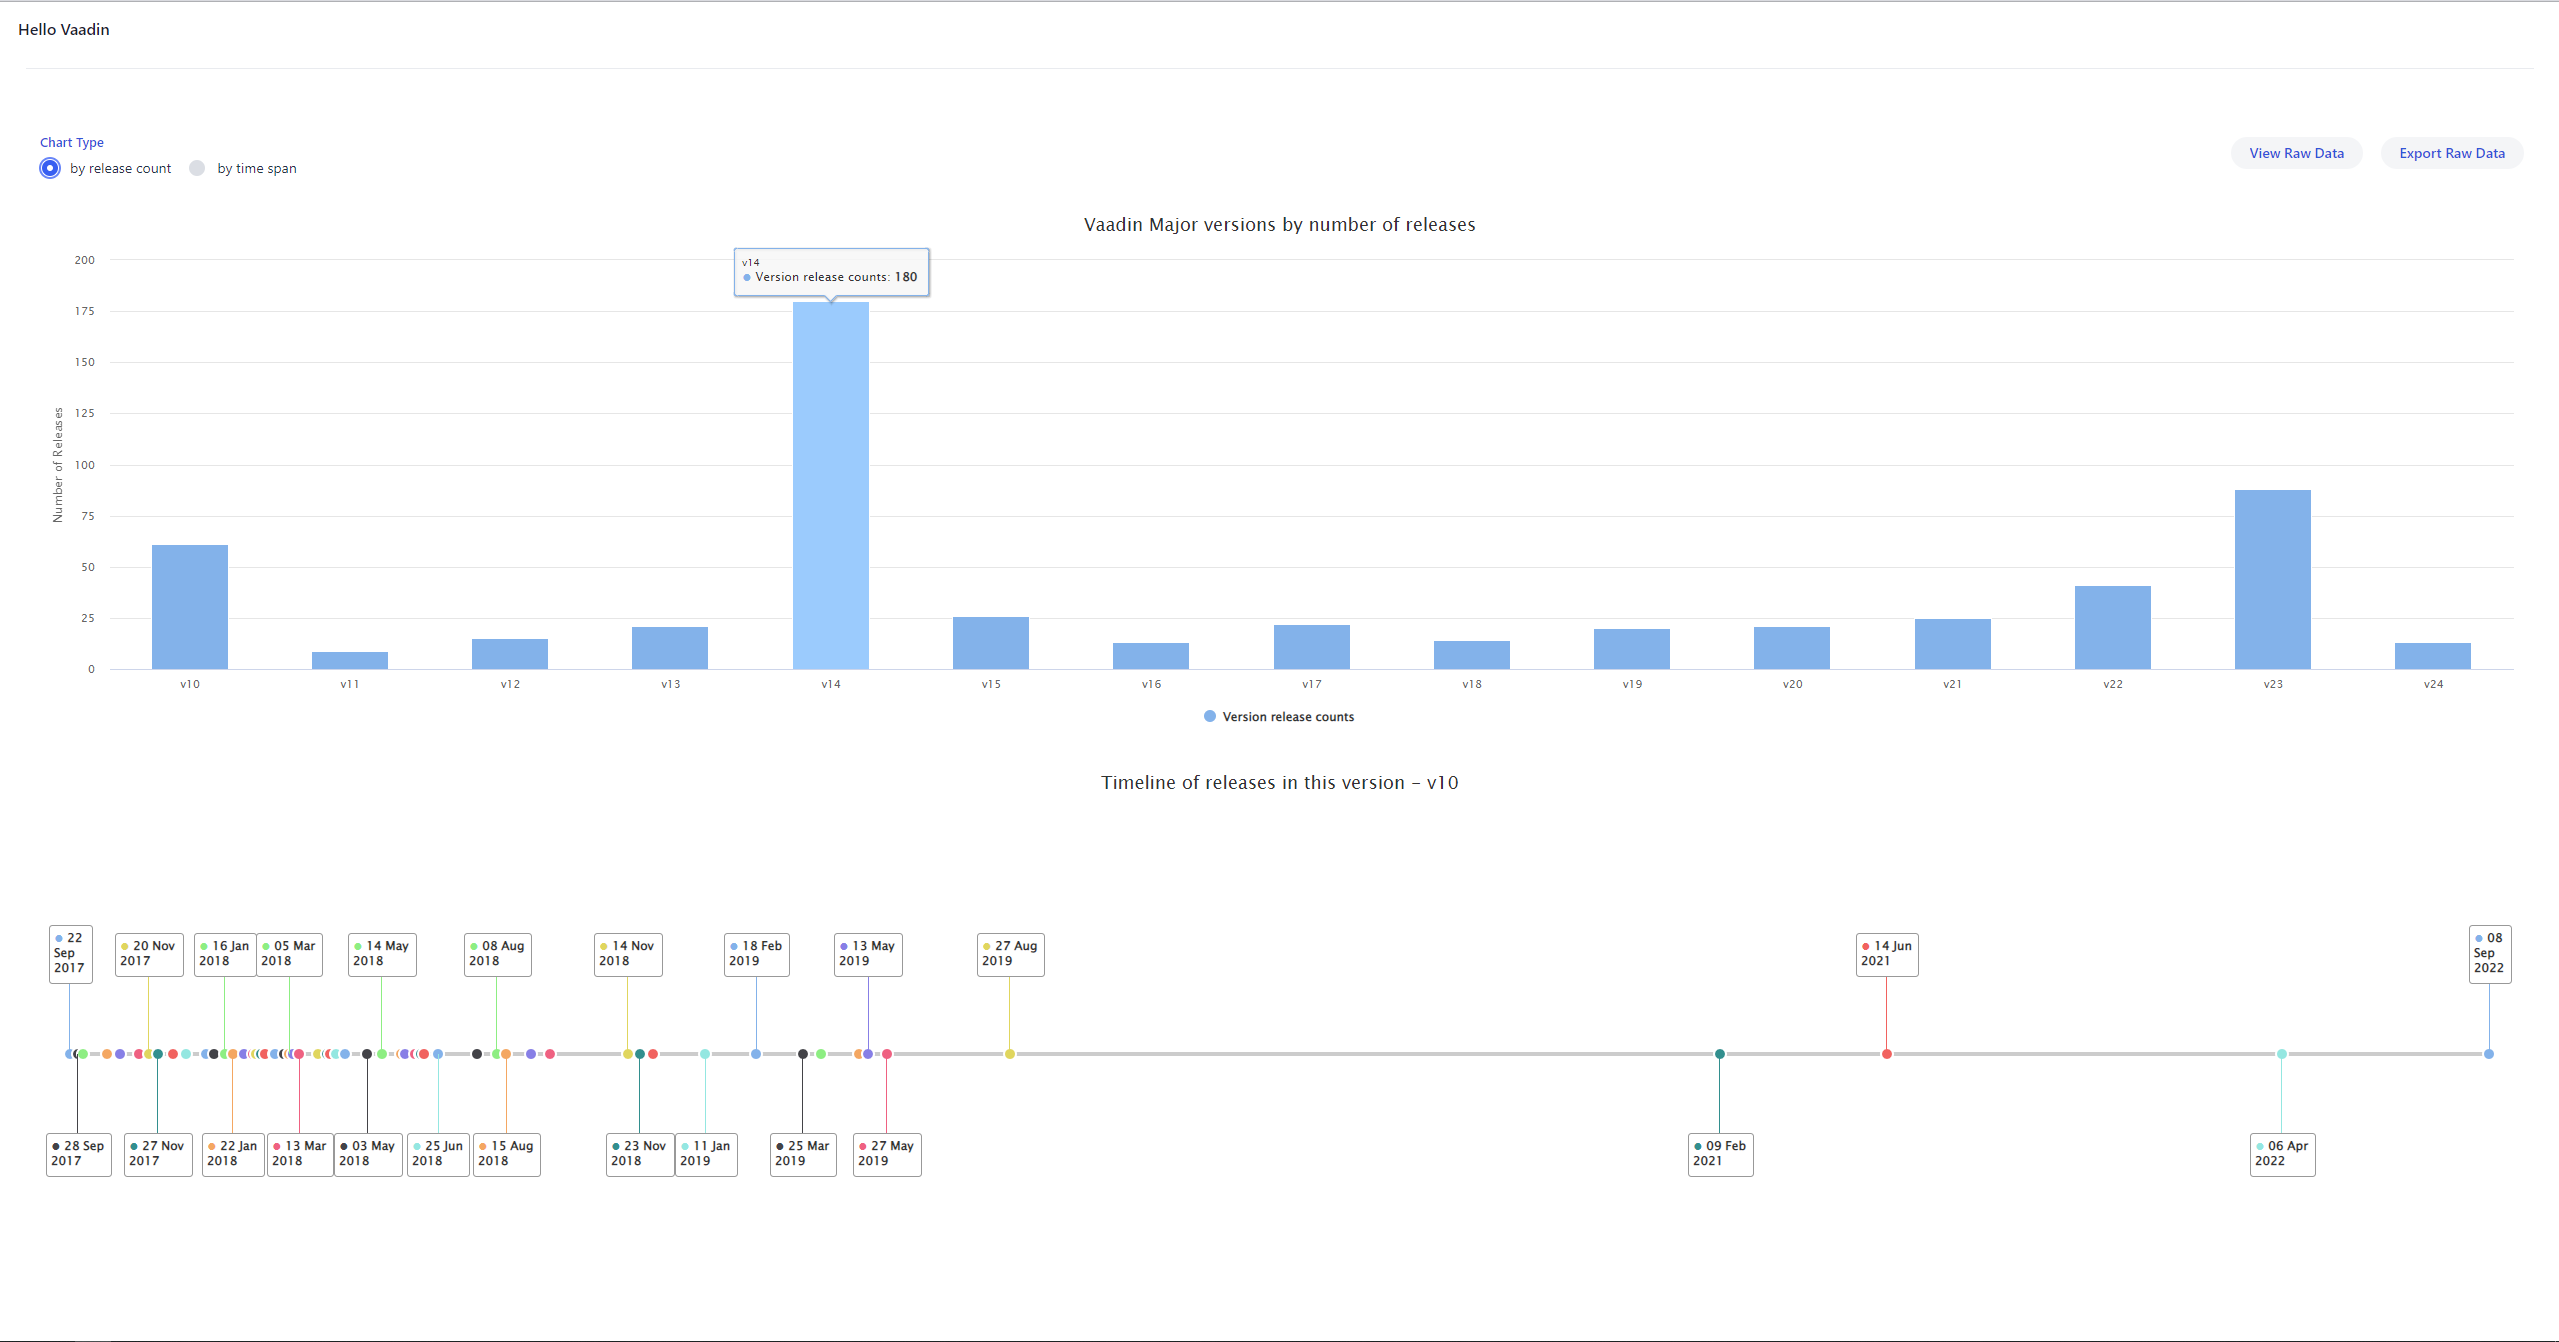2559x1342 pixels.
Task: Click the v23 bar in the chart
Action: click(2272, 579)
